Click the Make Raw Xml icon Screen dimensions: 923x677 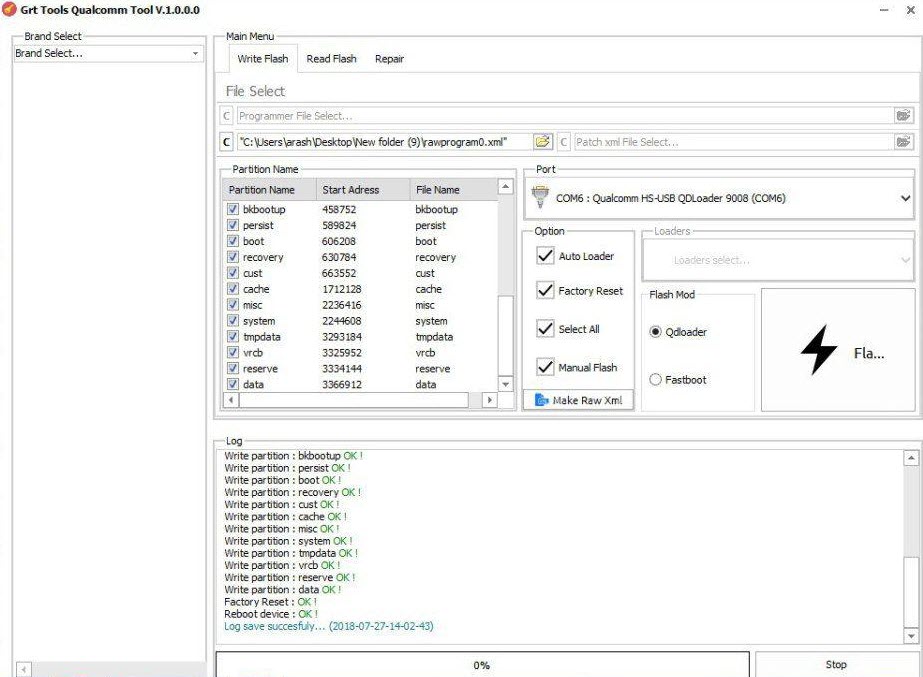tap(541, 400)
